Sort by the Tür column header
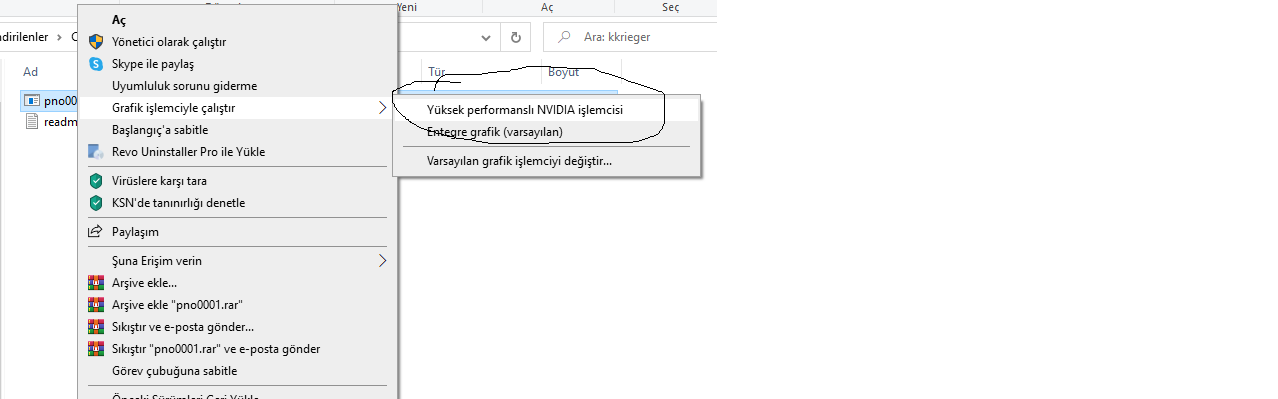 (x=436, y=72)
